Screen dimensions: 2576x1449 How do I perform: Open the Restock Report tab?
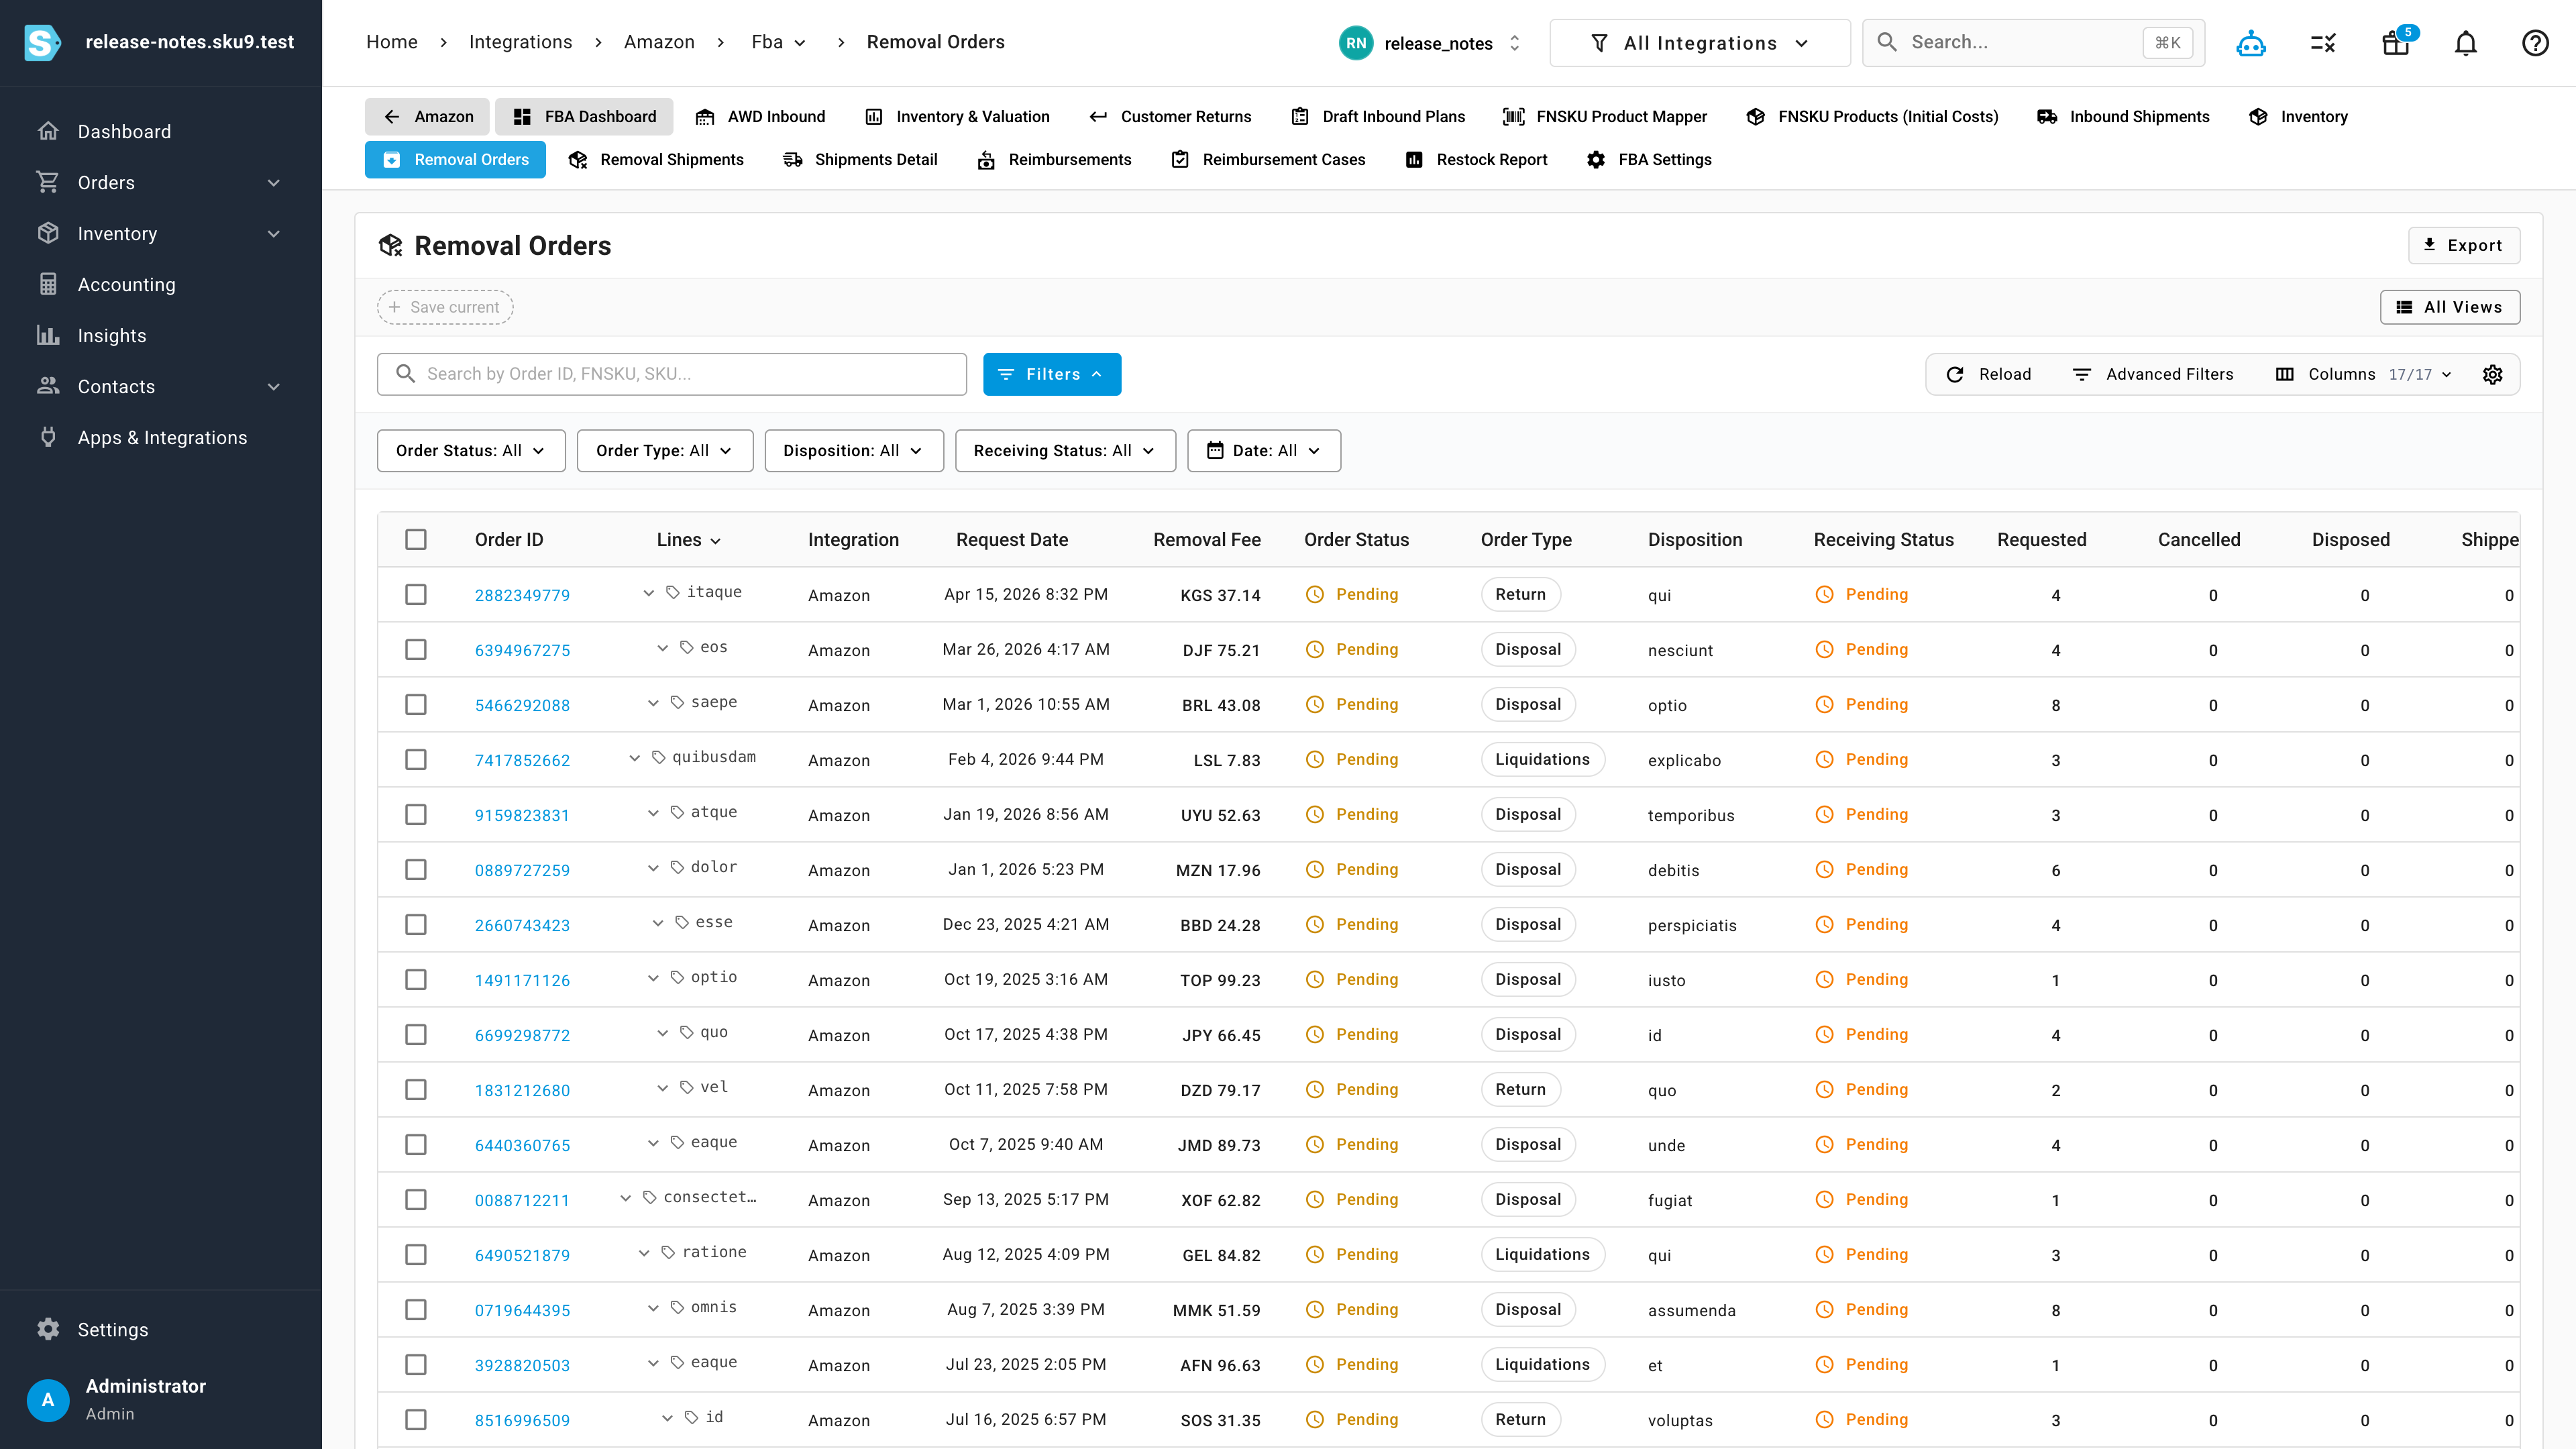1476,160
